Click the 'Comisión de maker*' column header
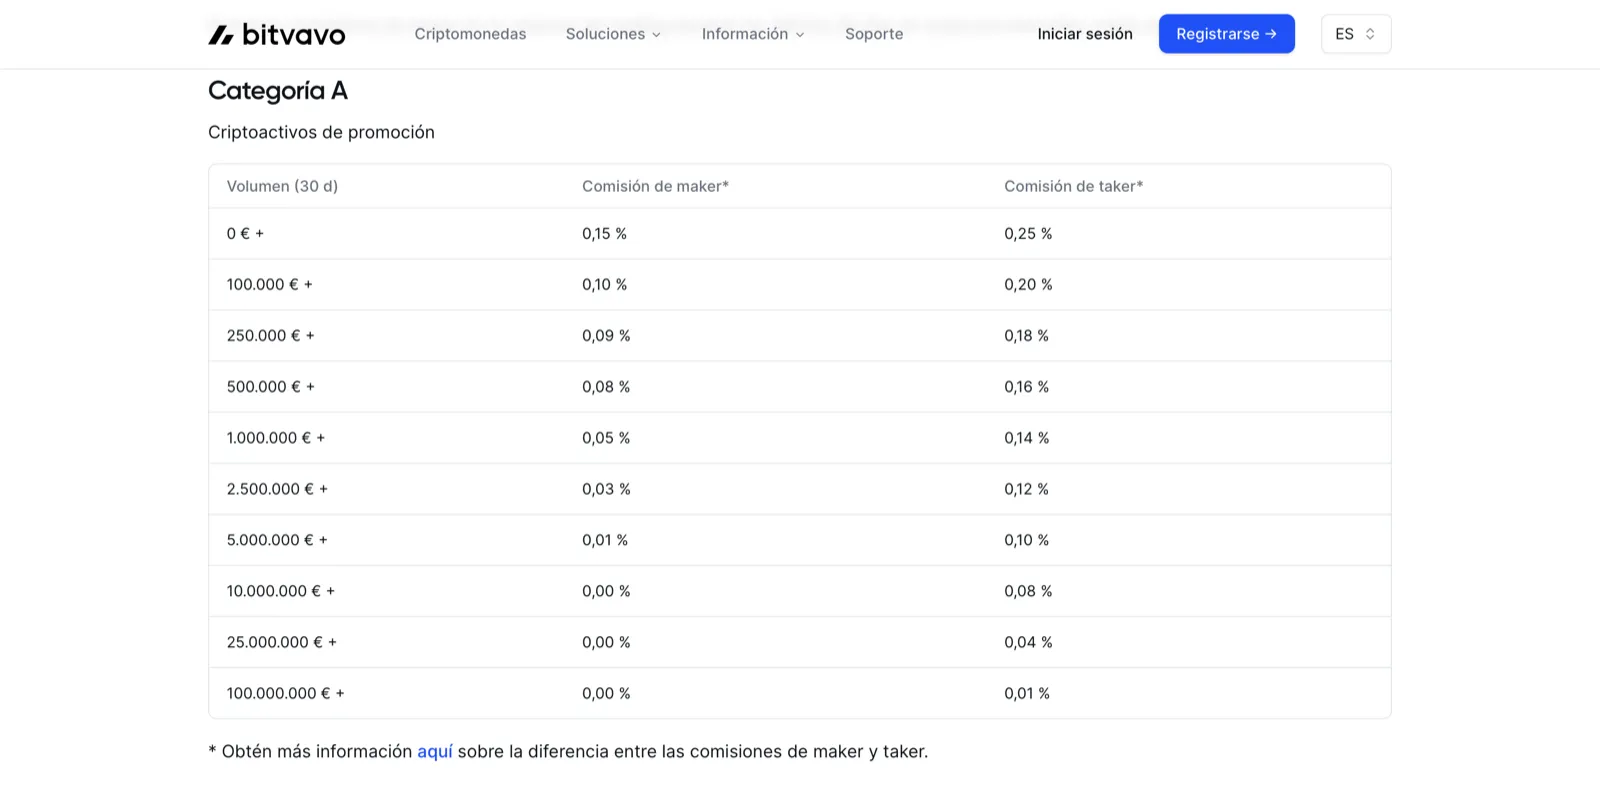1600x795 pixels. 655,186
